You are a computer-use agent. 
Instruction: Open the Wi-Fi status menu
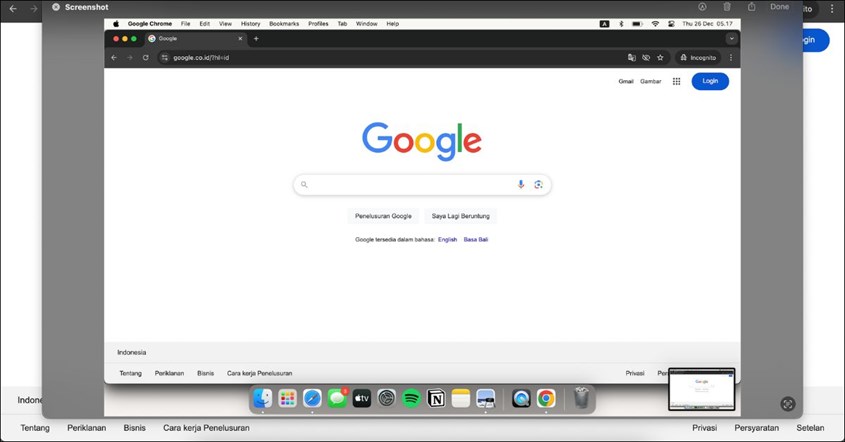655,24
